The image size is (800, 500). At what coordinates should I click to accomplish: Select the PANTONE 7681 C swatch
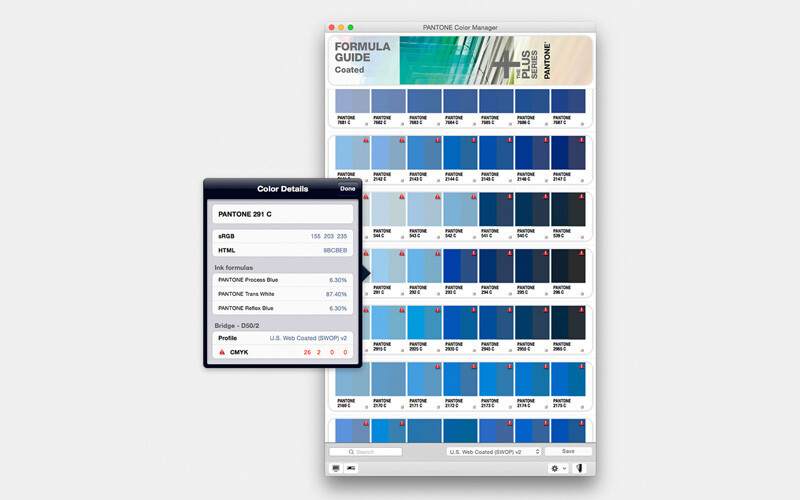pyautogui.click(x=353, y=101)
